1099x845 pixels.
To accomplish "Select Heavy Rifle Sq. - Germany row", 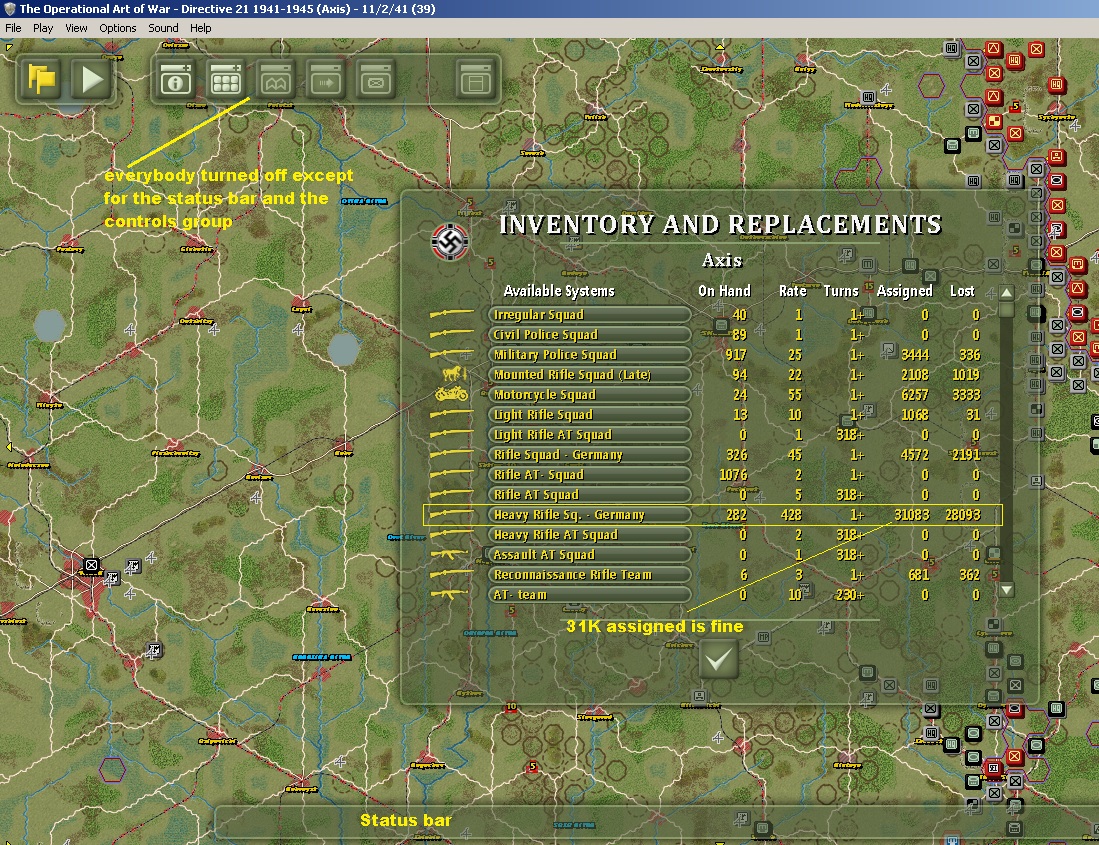I will (589, 514).
